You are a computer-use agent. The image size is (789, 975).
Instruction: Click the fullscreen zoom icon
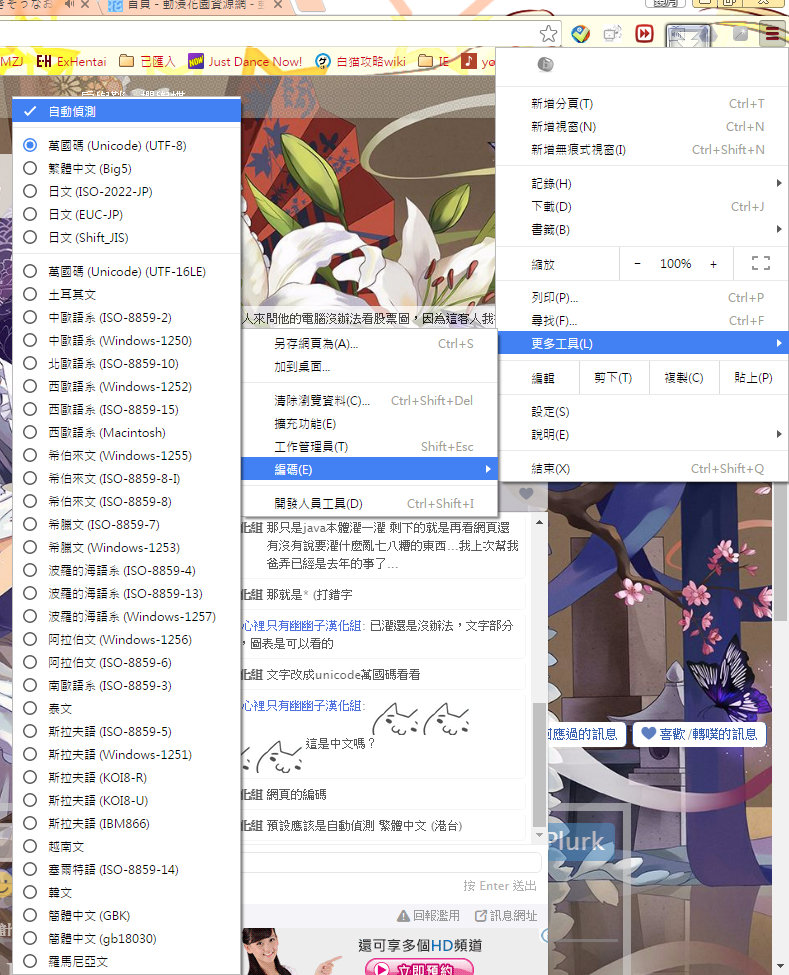click(760, 264)
